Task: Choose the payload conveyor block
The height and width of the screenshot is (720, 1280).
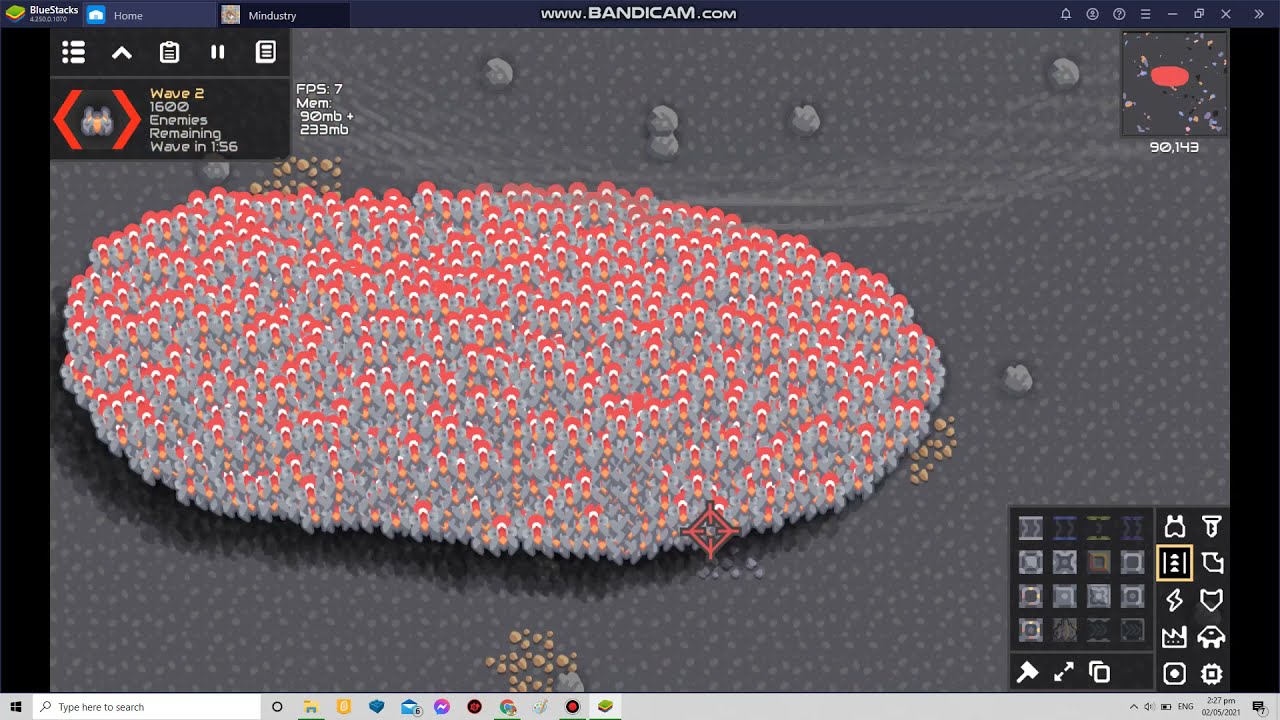Action: click(x=1099, y=630)
